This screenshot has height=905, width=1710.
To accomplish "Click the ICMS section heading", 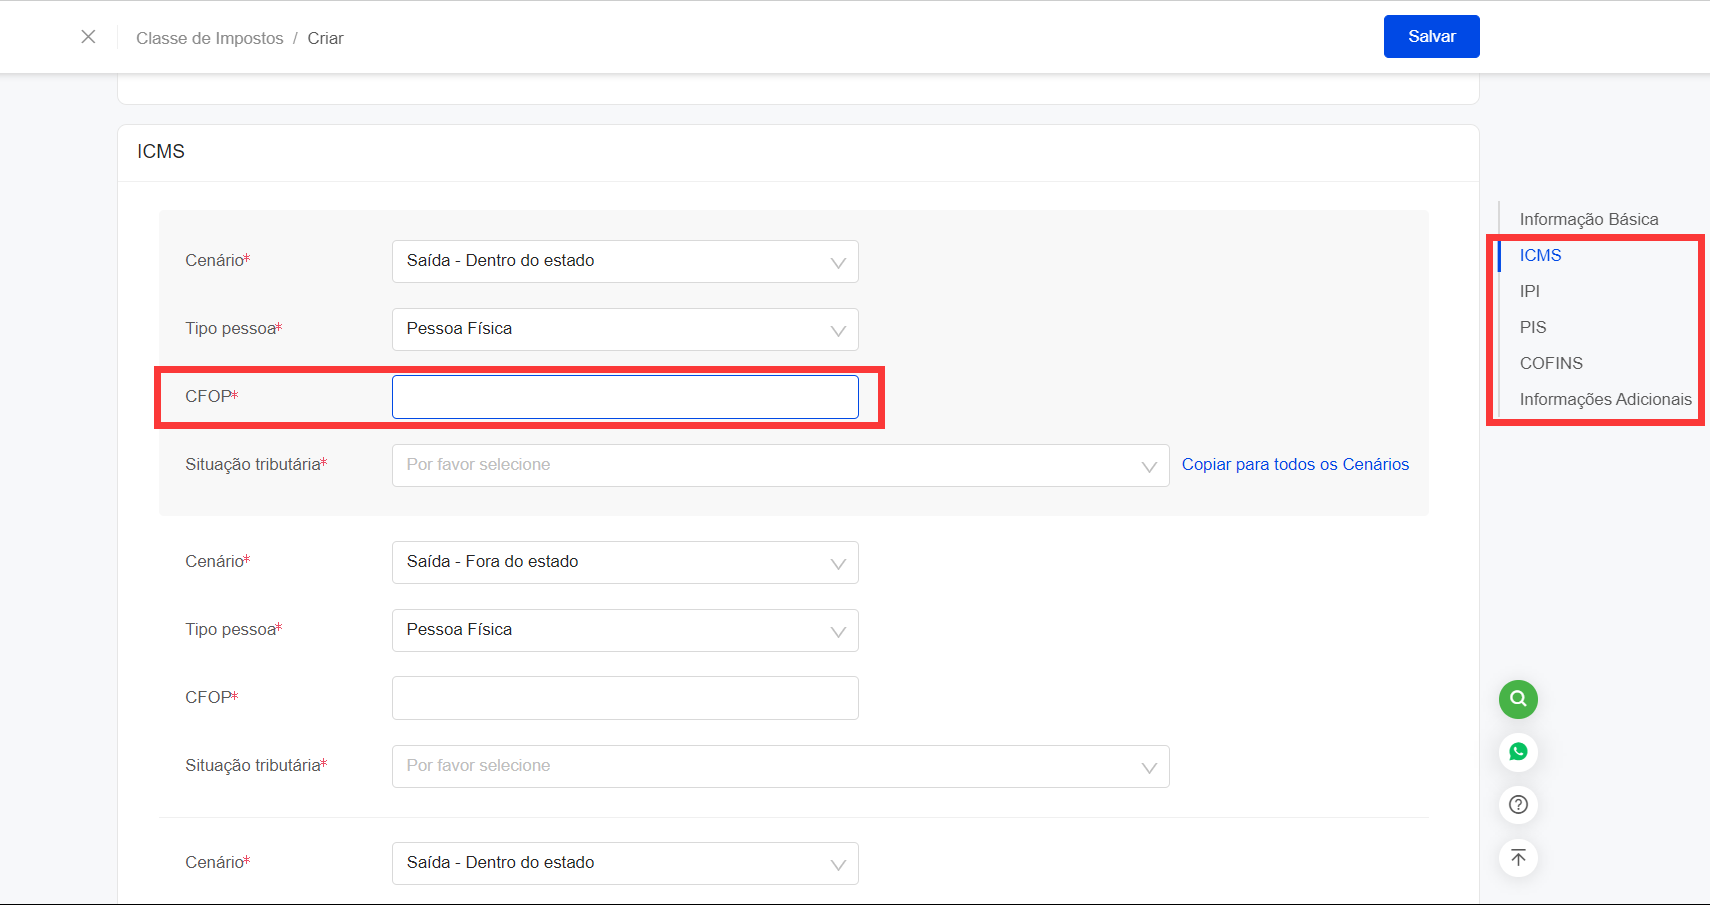I will click(161, 151).
